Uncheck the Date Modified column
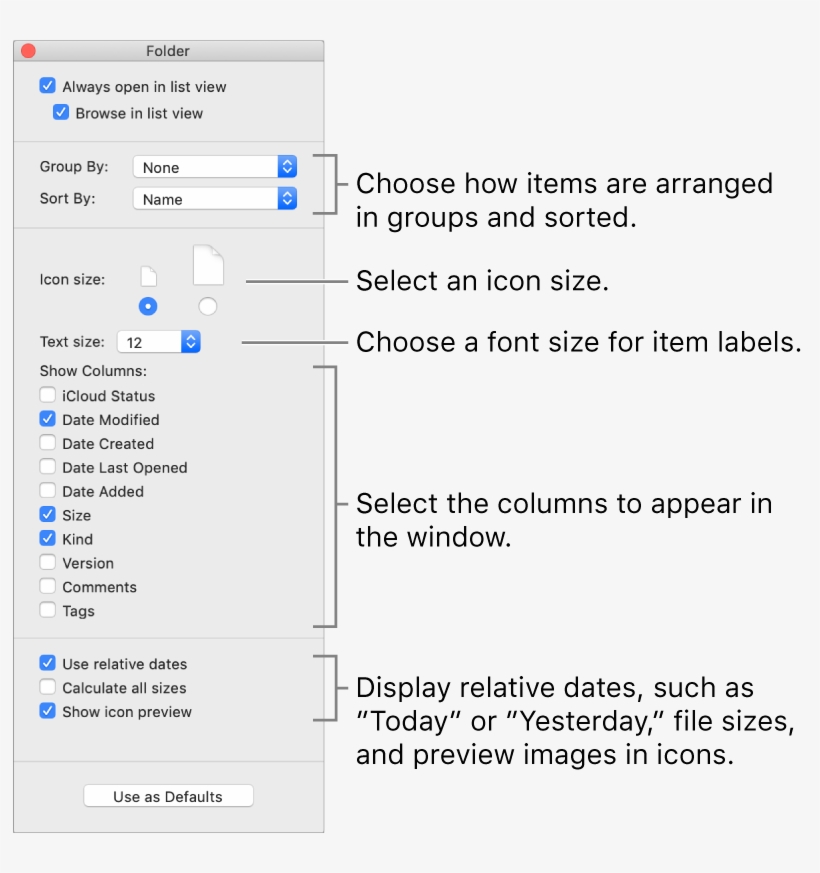820x873 pixels. click(47, 419)
